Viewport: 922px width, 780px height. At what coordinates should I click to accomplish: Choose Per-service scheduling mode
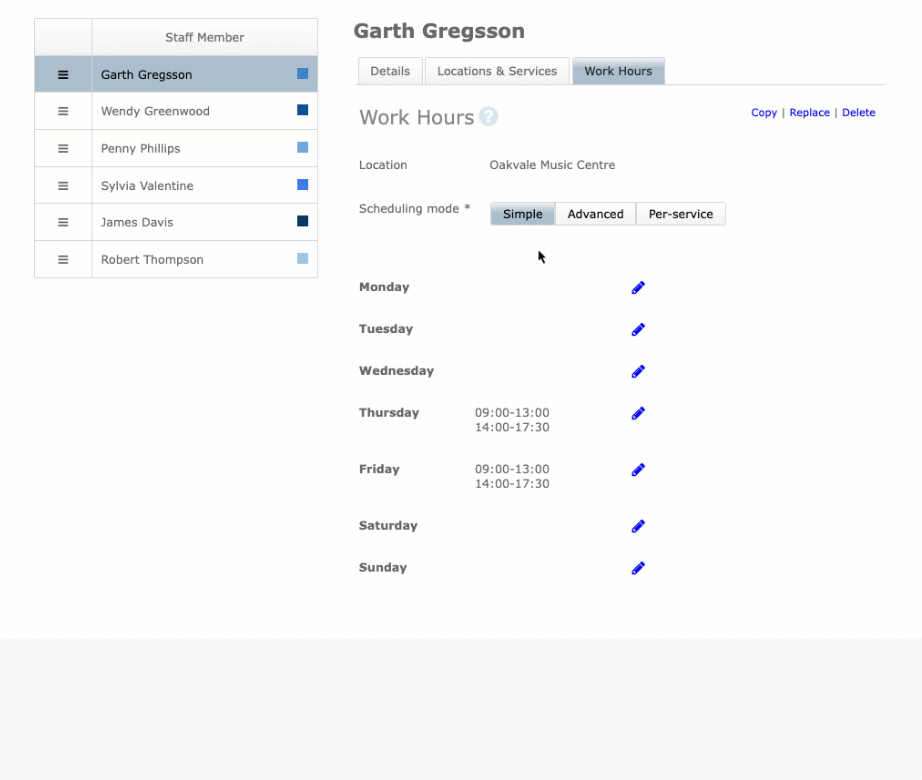point(680,214)
